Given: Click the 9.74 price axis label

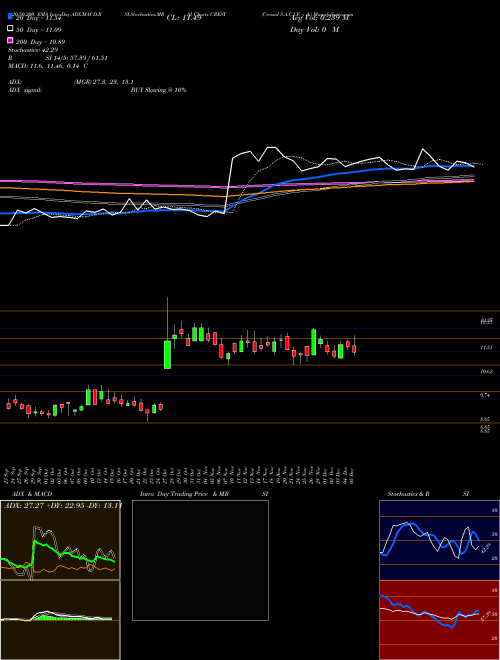Looking at the screenshot, I should tap(487, 395).
